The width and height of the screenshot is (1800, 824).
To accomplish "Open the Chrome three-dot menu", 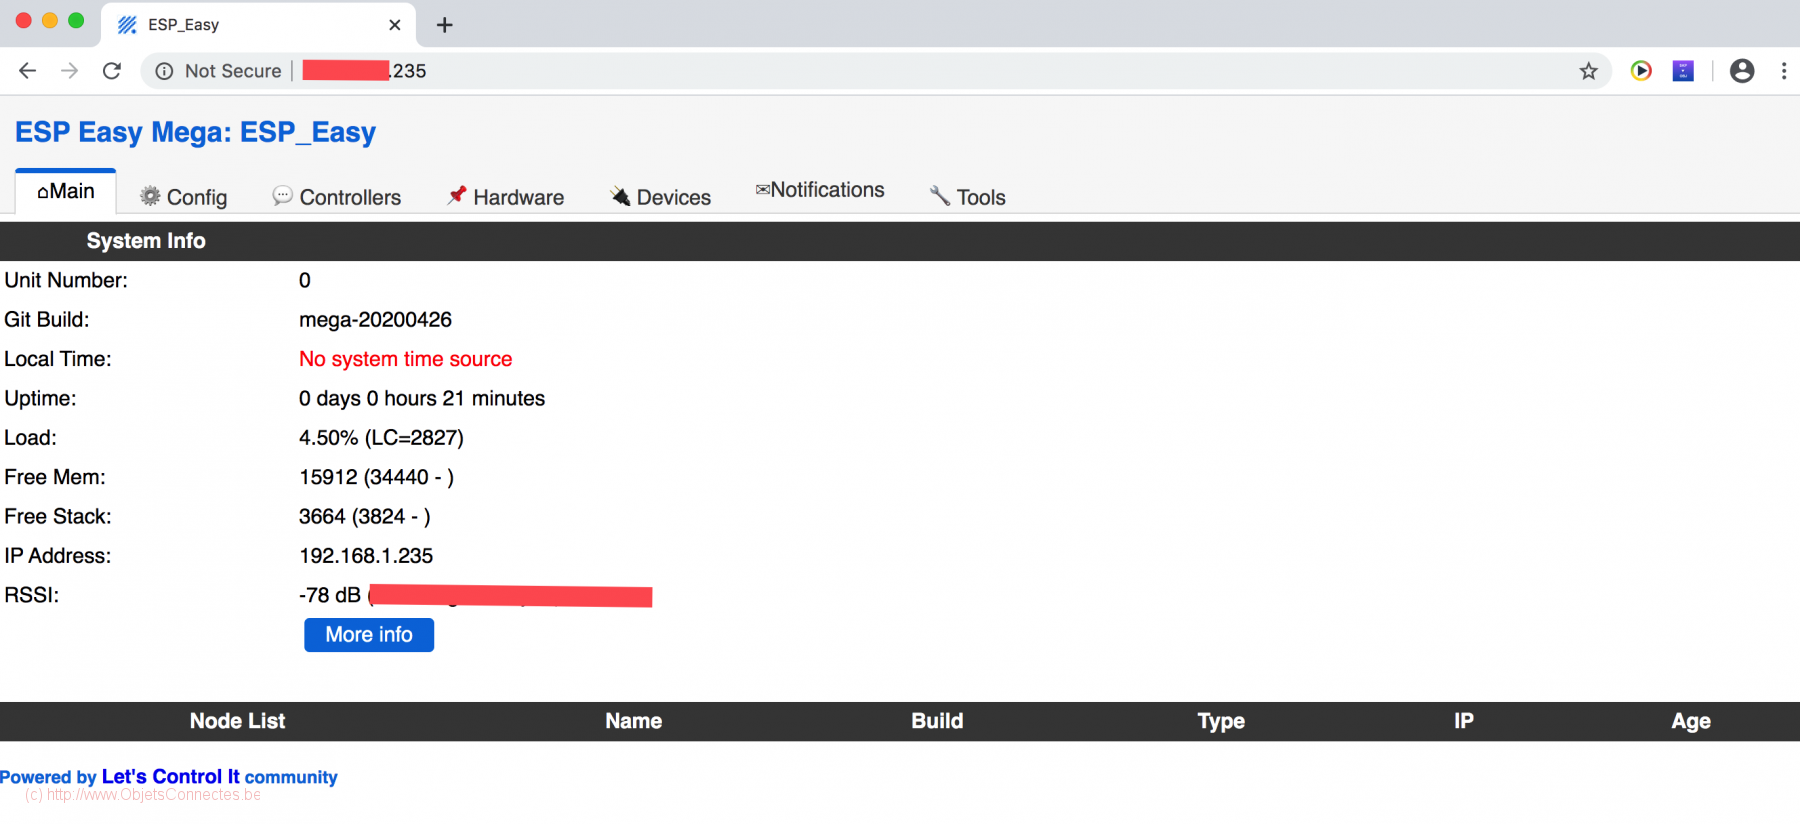I will (x=1784, y=71).
